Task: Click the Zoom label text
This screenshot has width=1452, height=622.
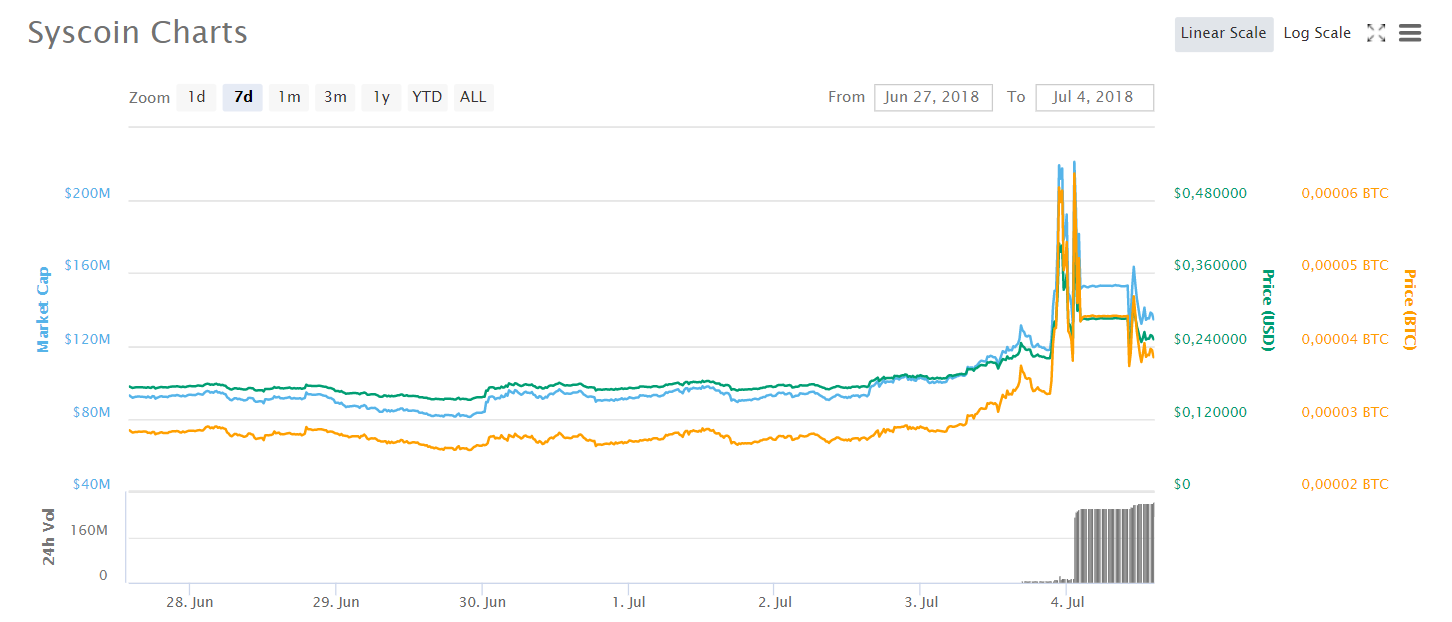Action: point(149,98)
